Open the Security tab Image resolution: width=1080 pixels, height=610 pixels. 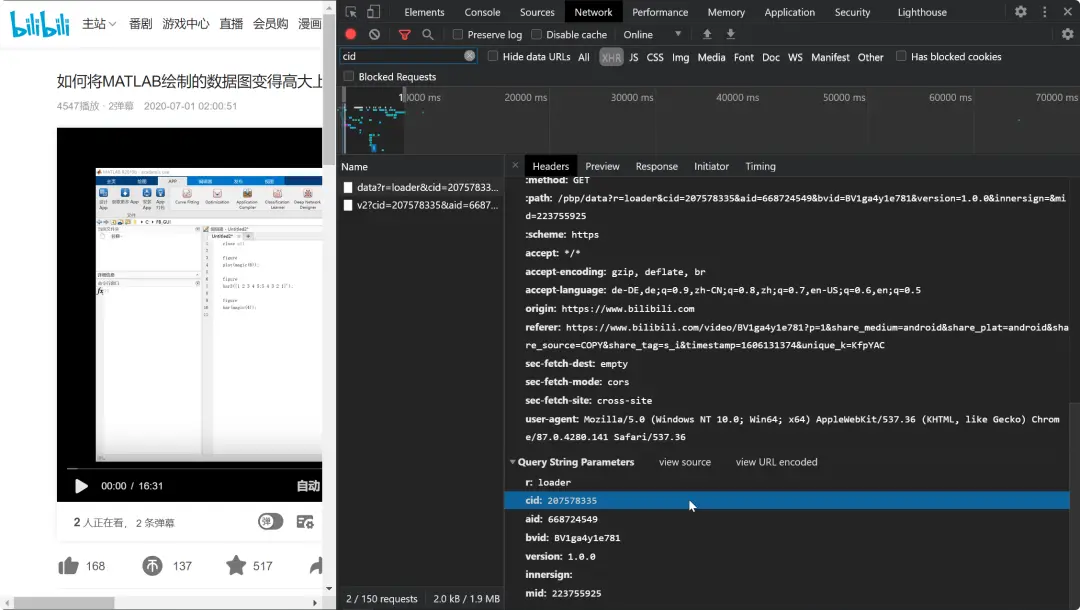852,12
